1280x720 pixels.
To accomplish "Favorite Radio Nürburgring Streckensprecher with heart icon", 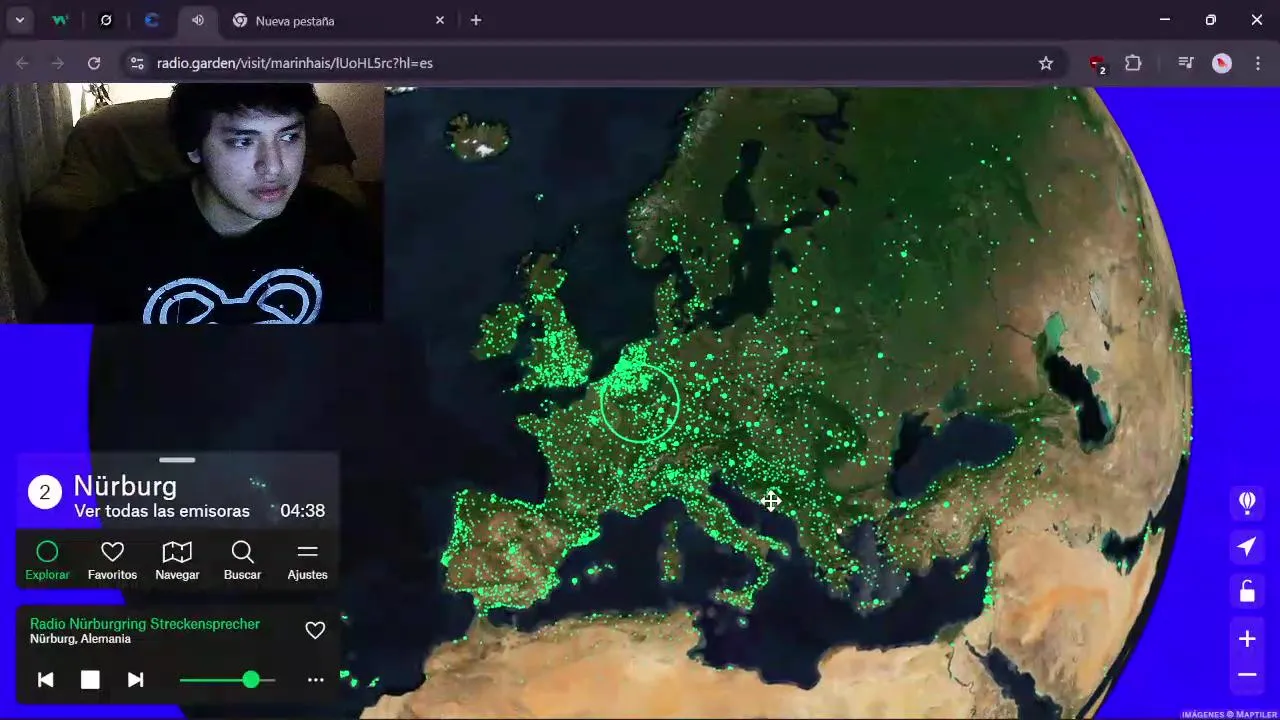I will [315, 630].
